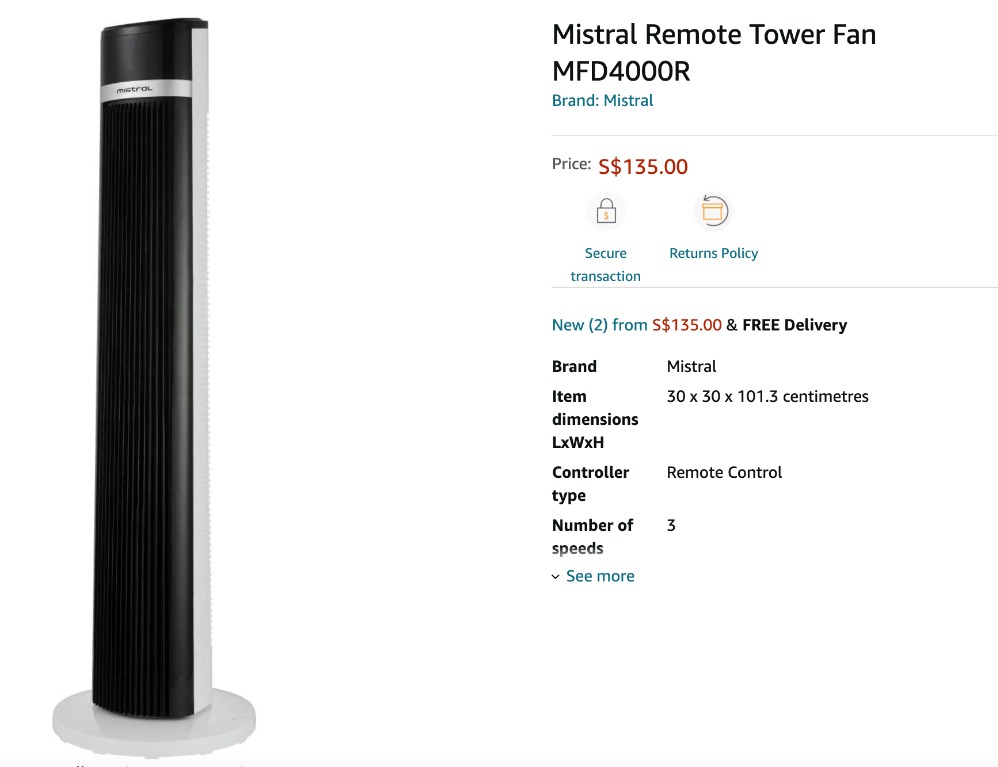Click the FREE Delivery text
This screenshot has width=998, height=767.
point(795,325)
